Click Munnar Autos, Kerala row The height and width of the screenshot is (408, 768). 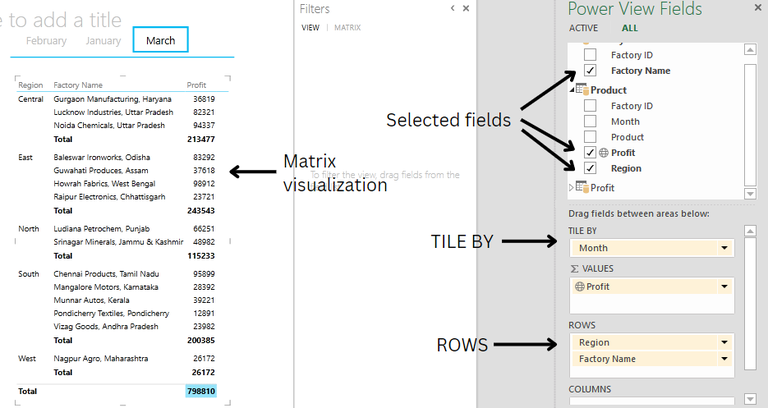(92, 300)
